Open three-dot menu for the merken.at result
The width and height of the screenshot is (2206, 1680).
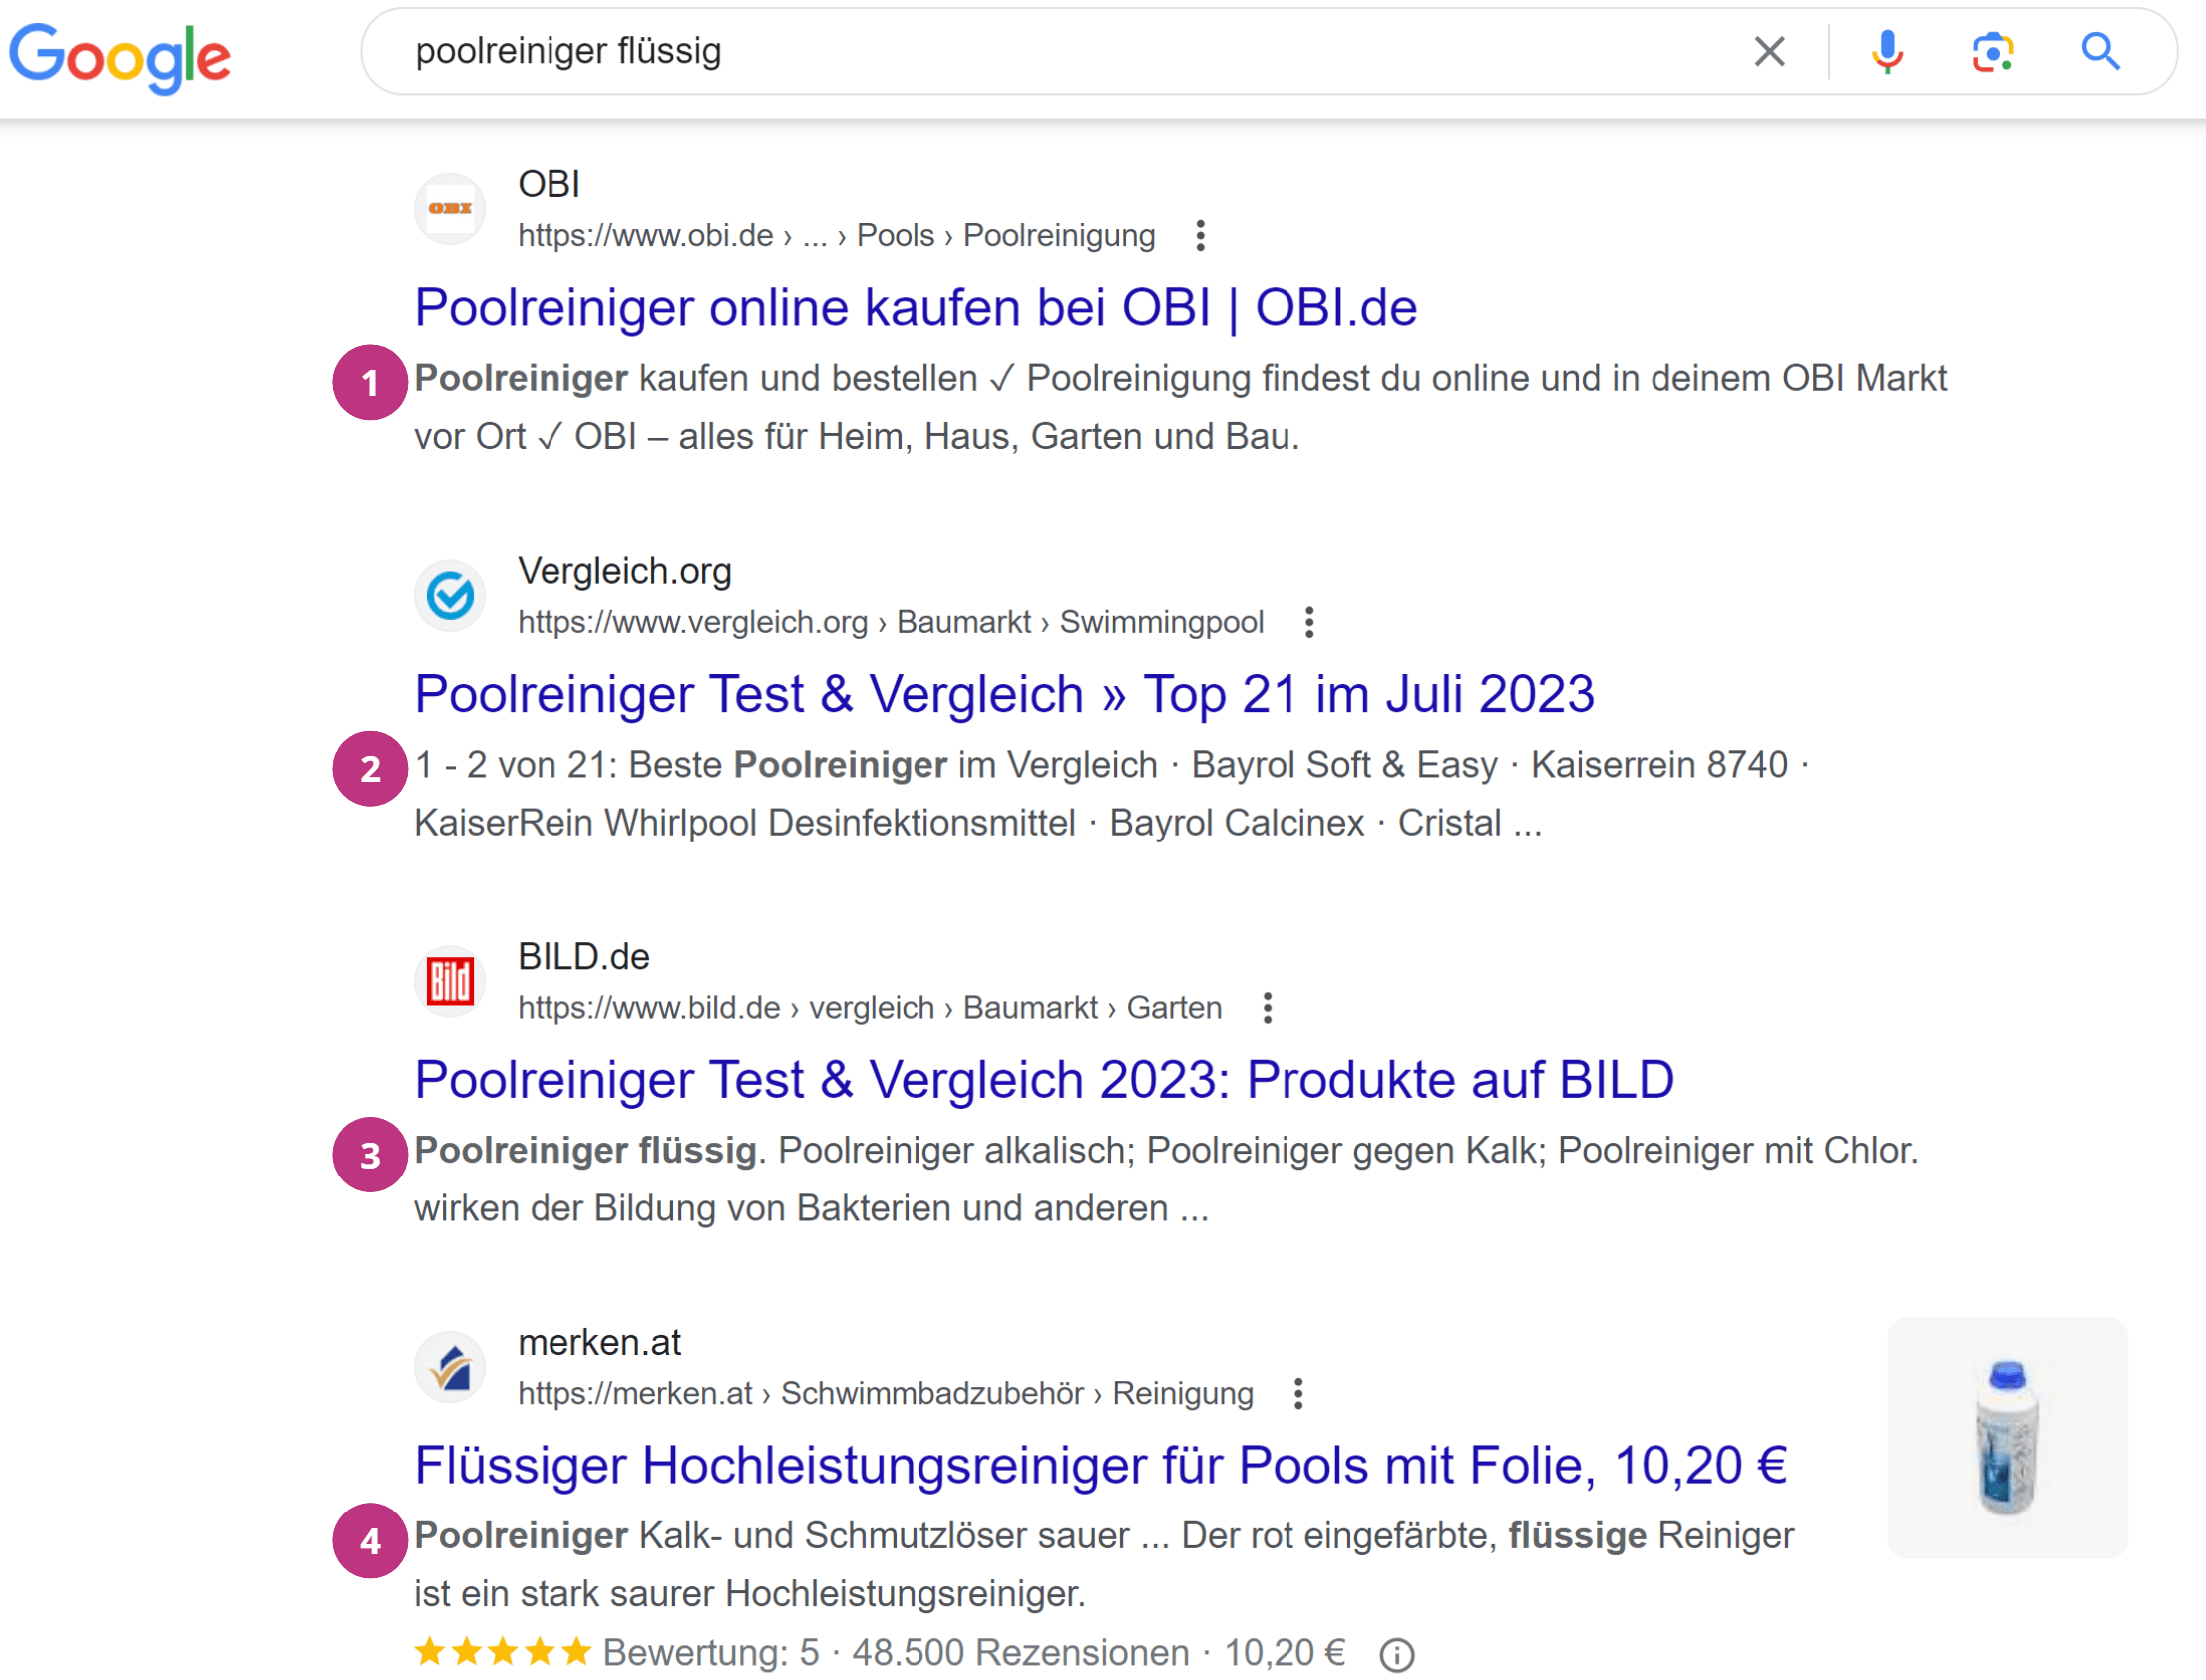pos(1298,1393)
